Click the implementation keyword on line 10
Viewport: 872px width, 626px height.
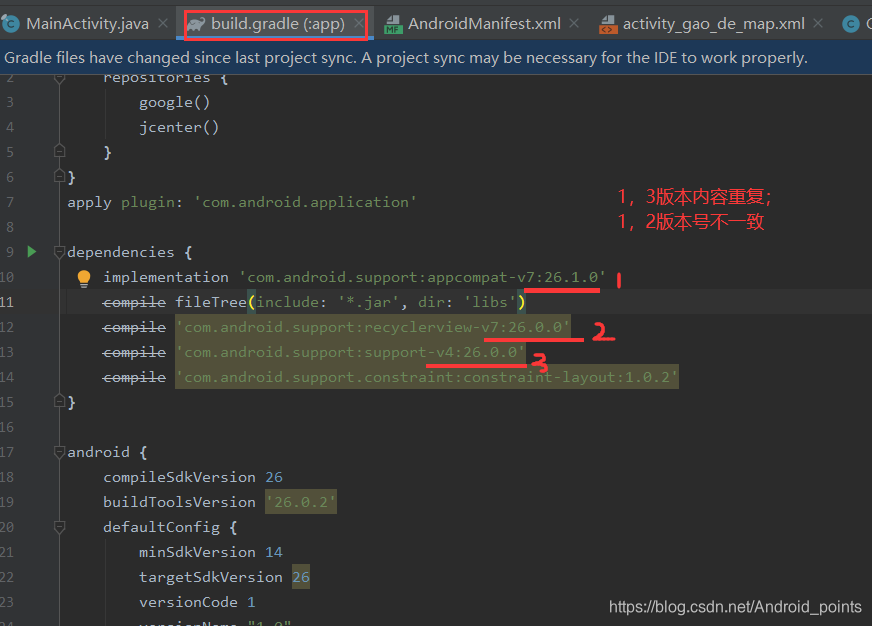pos(166,277)
